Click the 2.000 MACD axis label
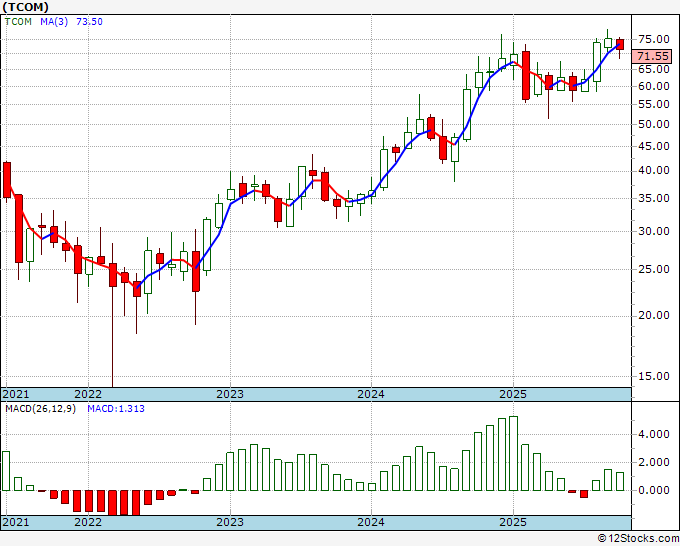This screenshot has height=546, width=680. (654, 462)
